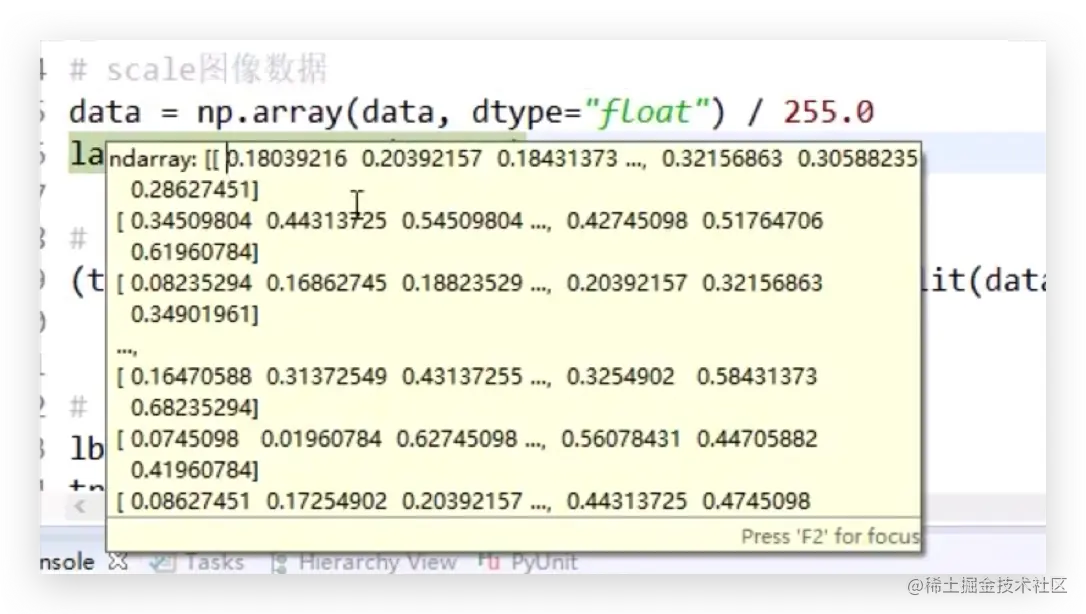
Task: Click value 0.56078431 in tooltip
Action: tap(621, 439)
